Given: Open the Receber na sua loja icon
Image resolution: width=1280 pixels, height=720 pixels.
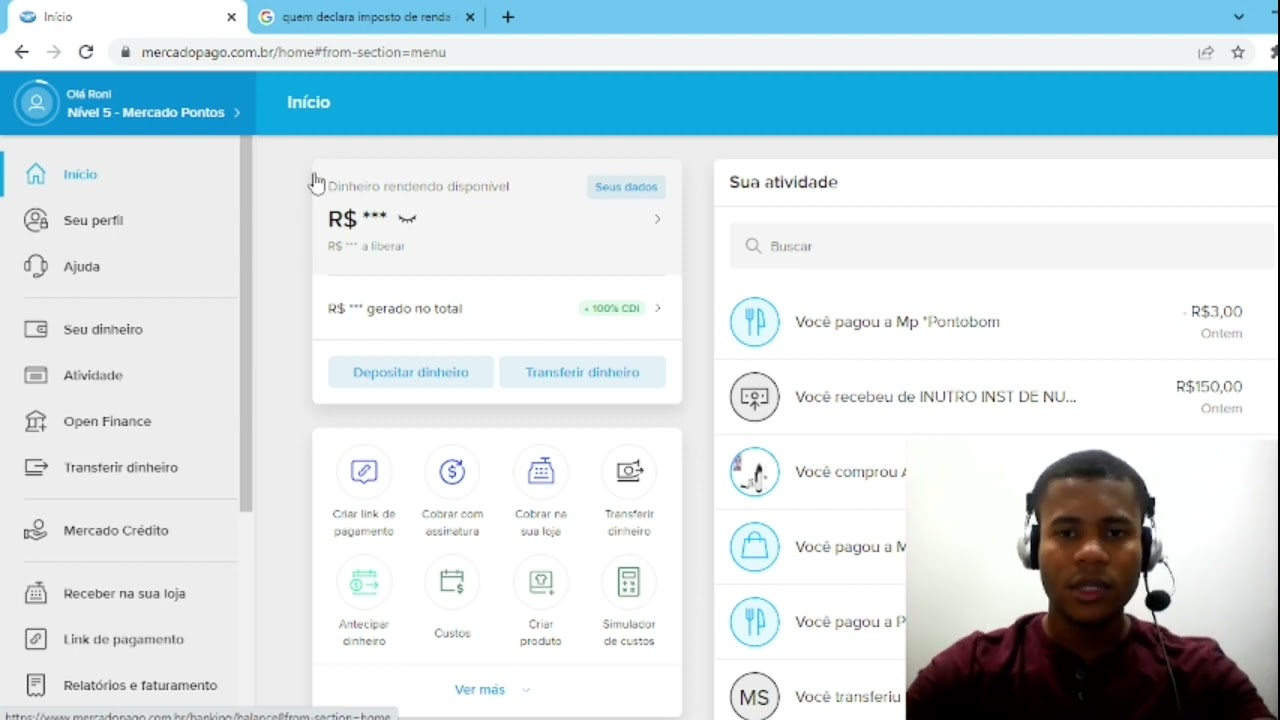Looking at the screenshot, I should 36,593.
